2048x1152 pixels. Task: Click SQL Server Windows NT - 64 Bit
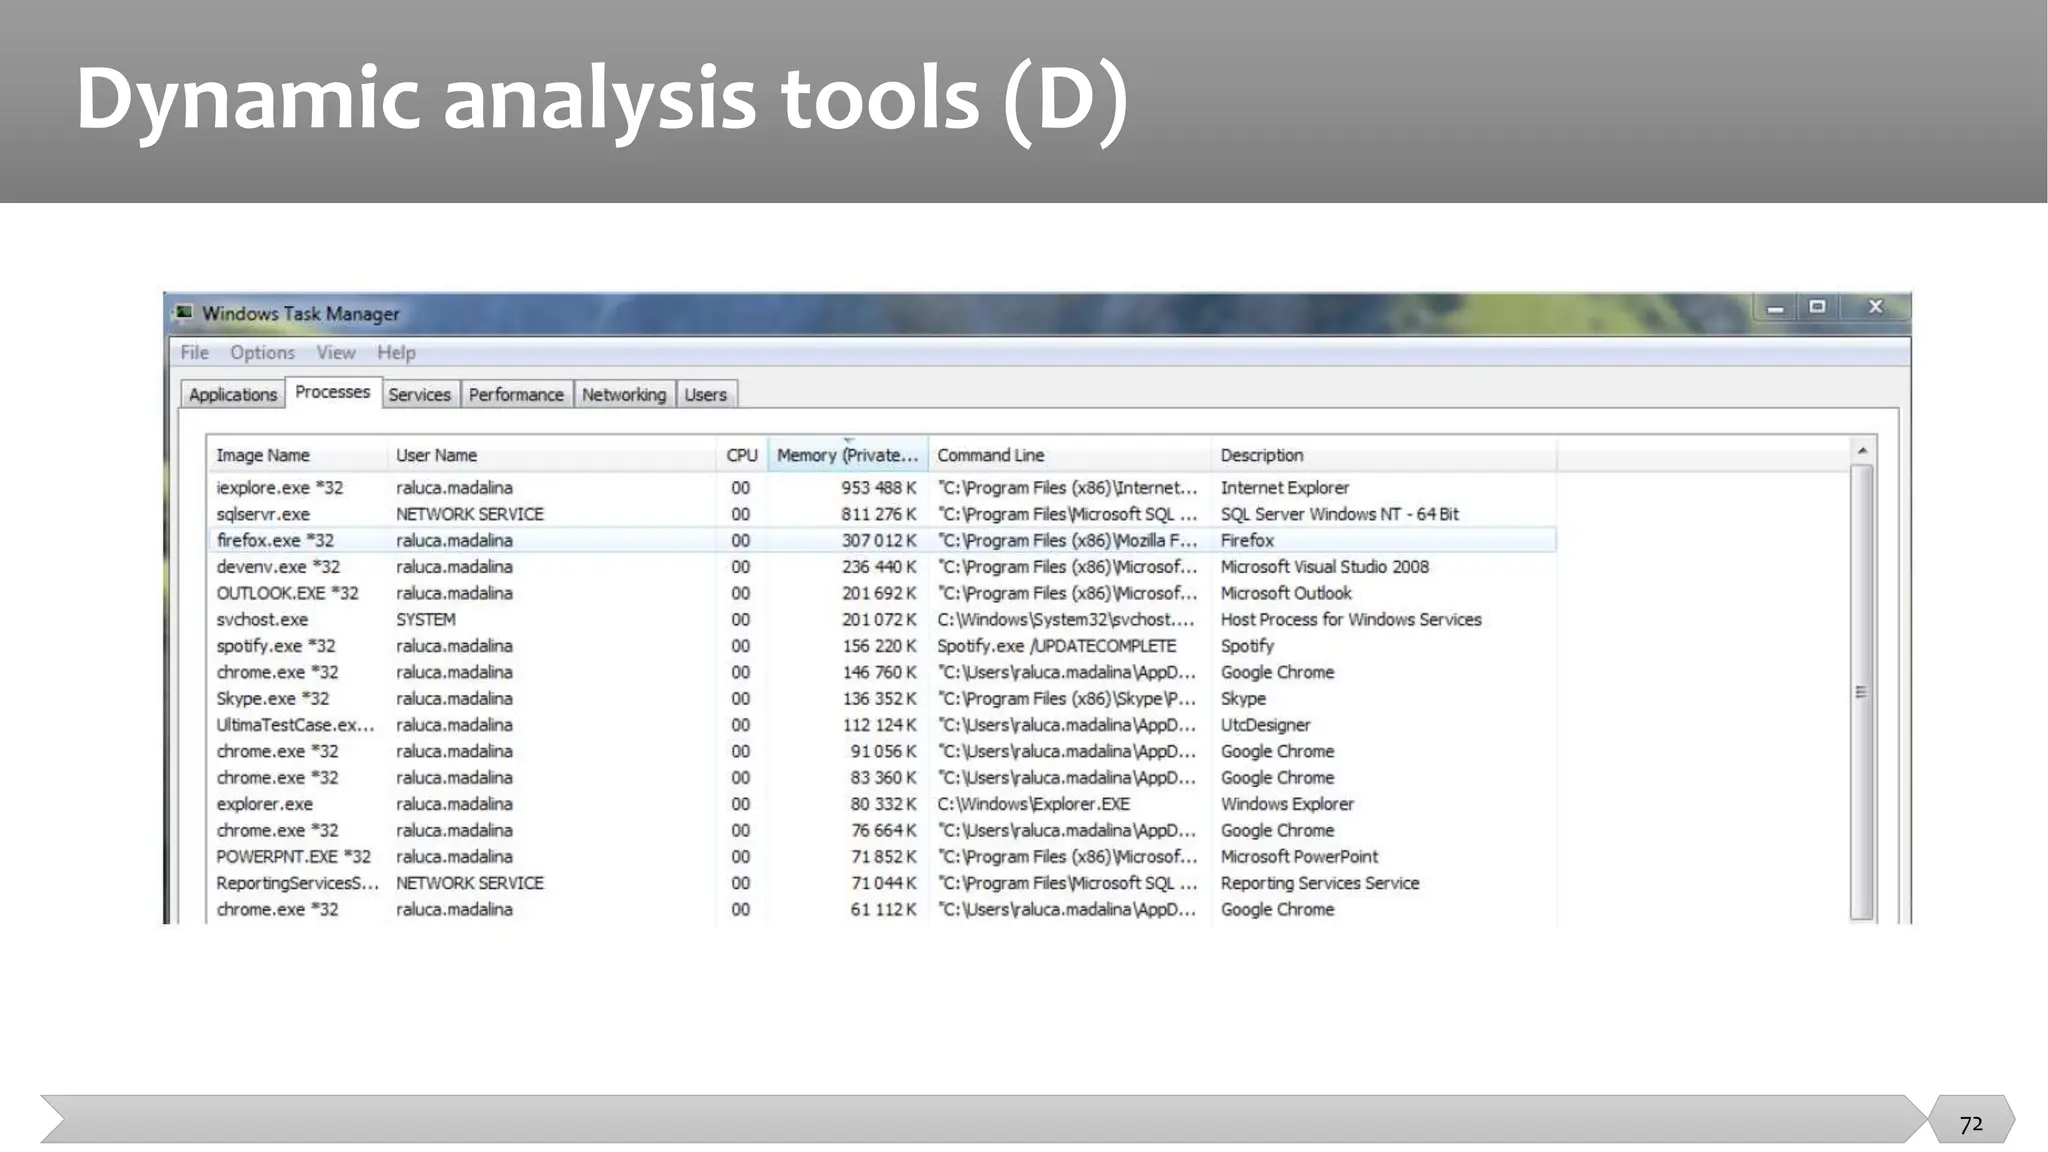tap(1340, 514)
